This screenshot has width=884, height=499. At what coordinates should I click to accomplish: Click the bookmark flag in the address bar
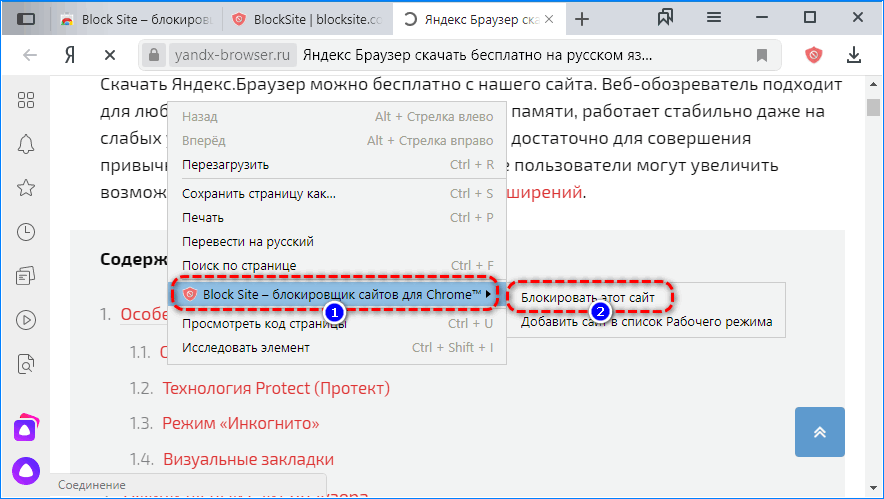762,55
